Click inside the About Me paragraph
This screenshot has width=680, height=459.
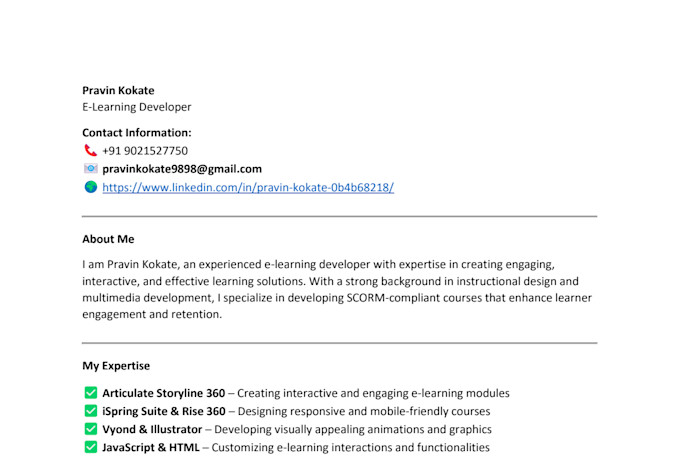[x=337, y=289]
